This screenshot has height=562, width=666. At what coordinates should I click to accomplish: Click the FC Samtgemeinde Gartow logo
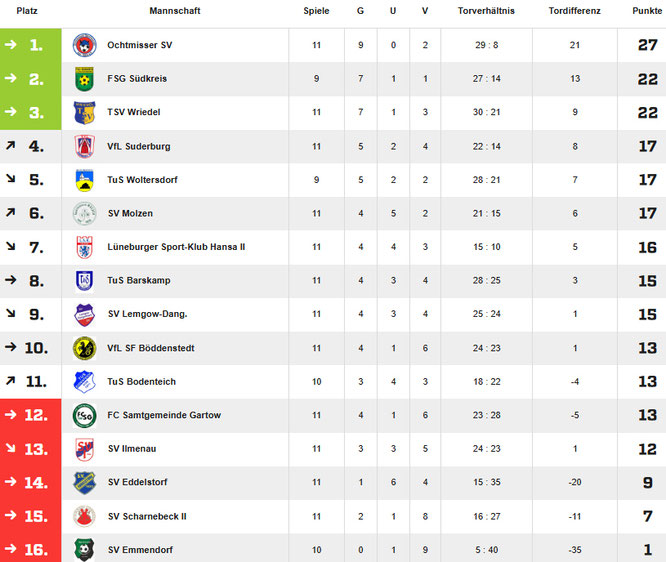pos(84,415)
